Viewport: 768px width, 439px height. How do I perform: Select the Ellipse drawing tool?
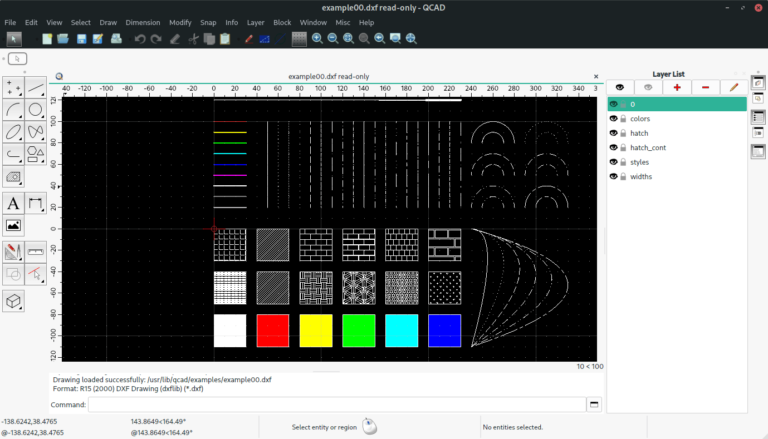pos(13,131)
